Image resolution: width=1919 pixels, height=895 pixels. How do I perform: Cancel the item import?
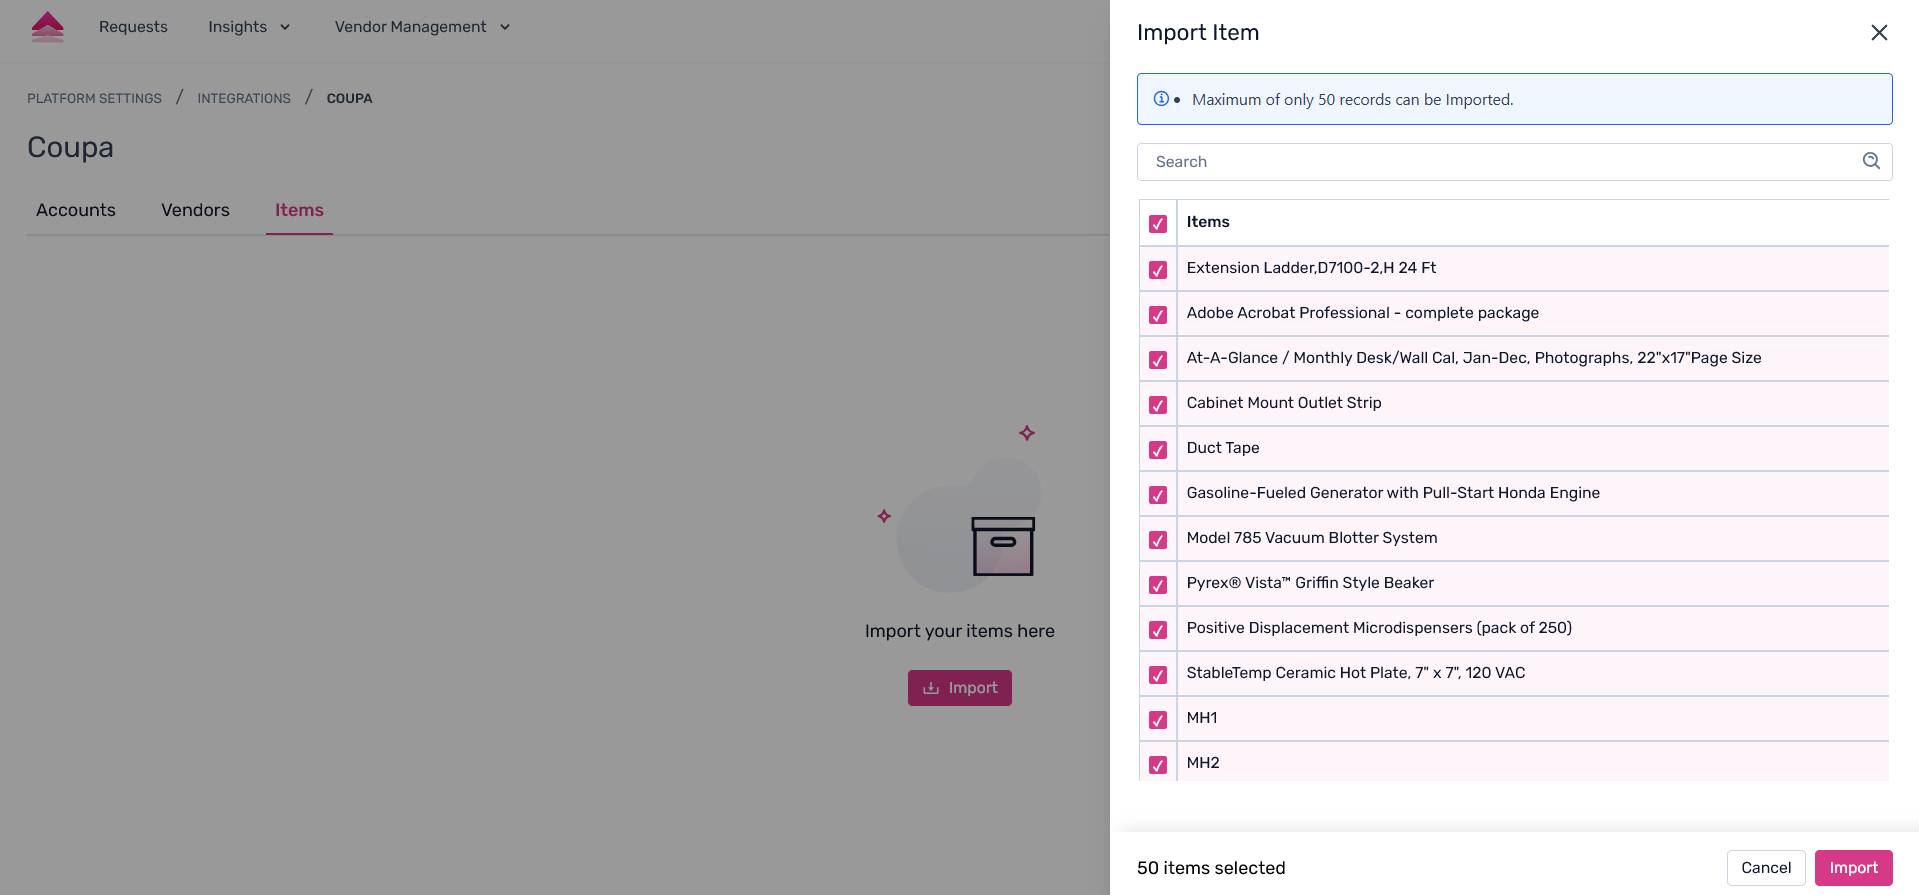1765,868
